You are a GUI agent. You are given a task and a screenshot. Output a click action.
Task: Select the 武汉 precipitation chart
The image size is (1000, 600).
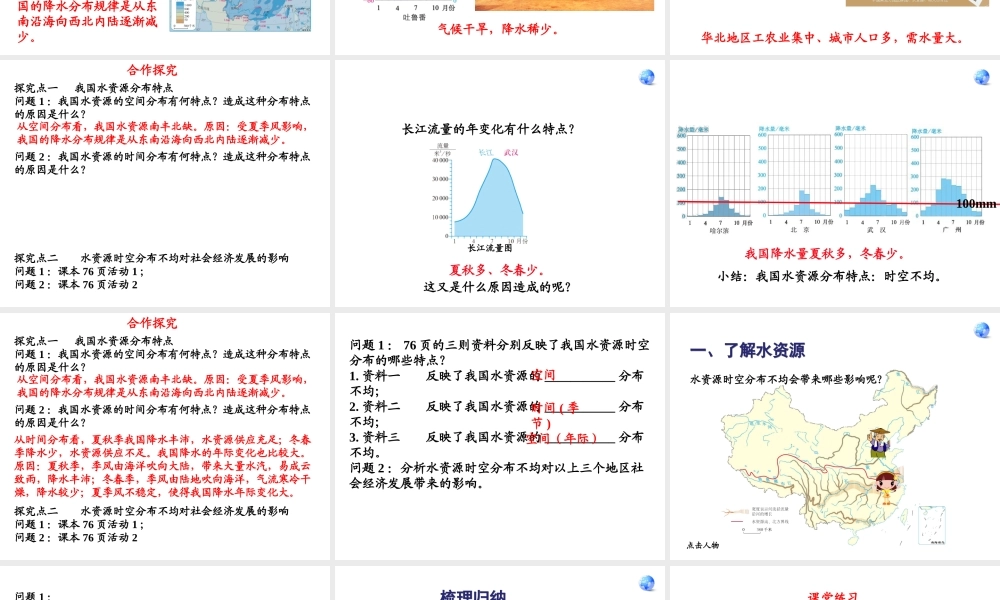pyautogui.click(x=872, y=179)
